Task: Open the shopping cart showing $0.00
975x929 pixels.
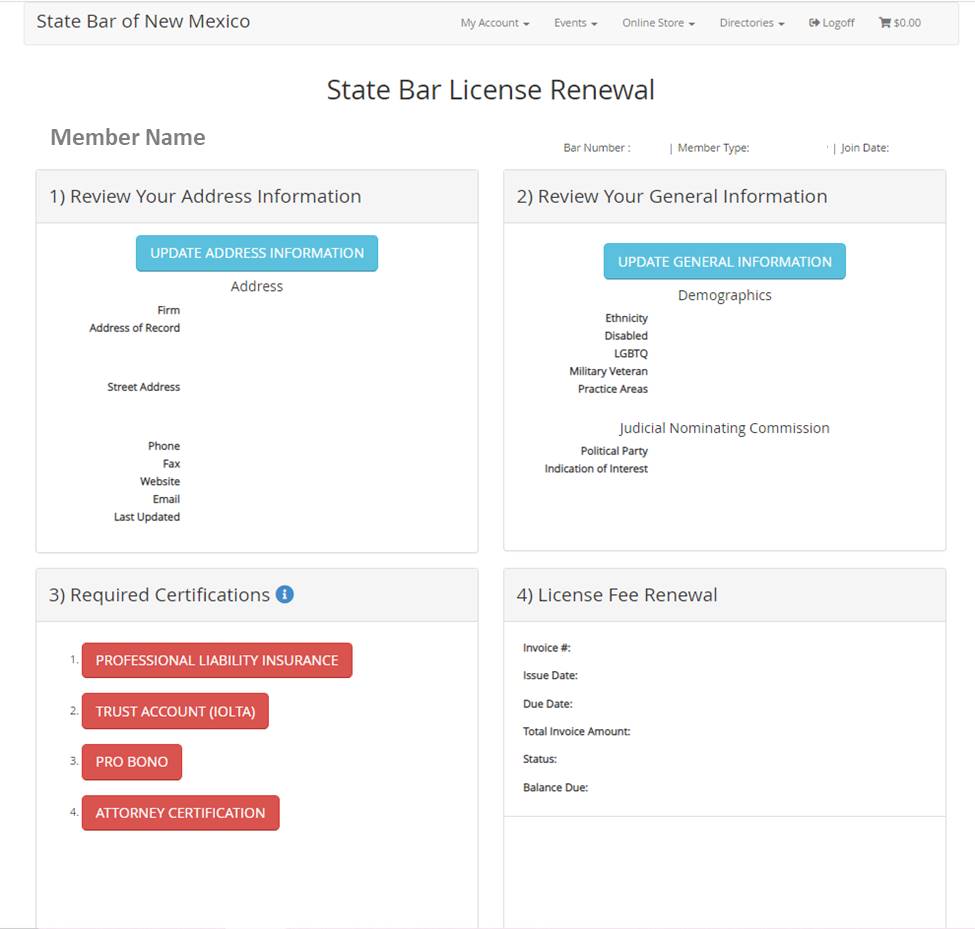Action: (900, 23)
